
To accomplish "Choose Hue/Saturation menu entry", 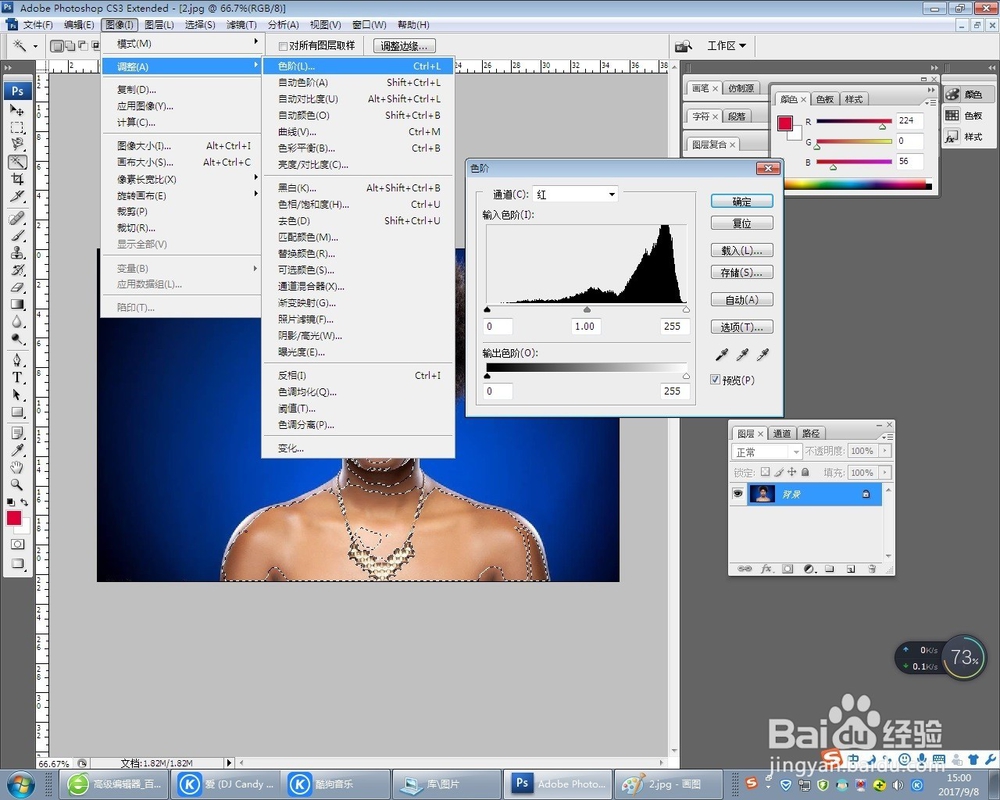I will [358, 204].
